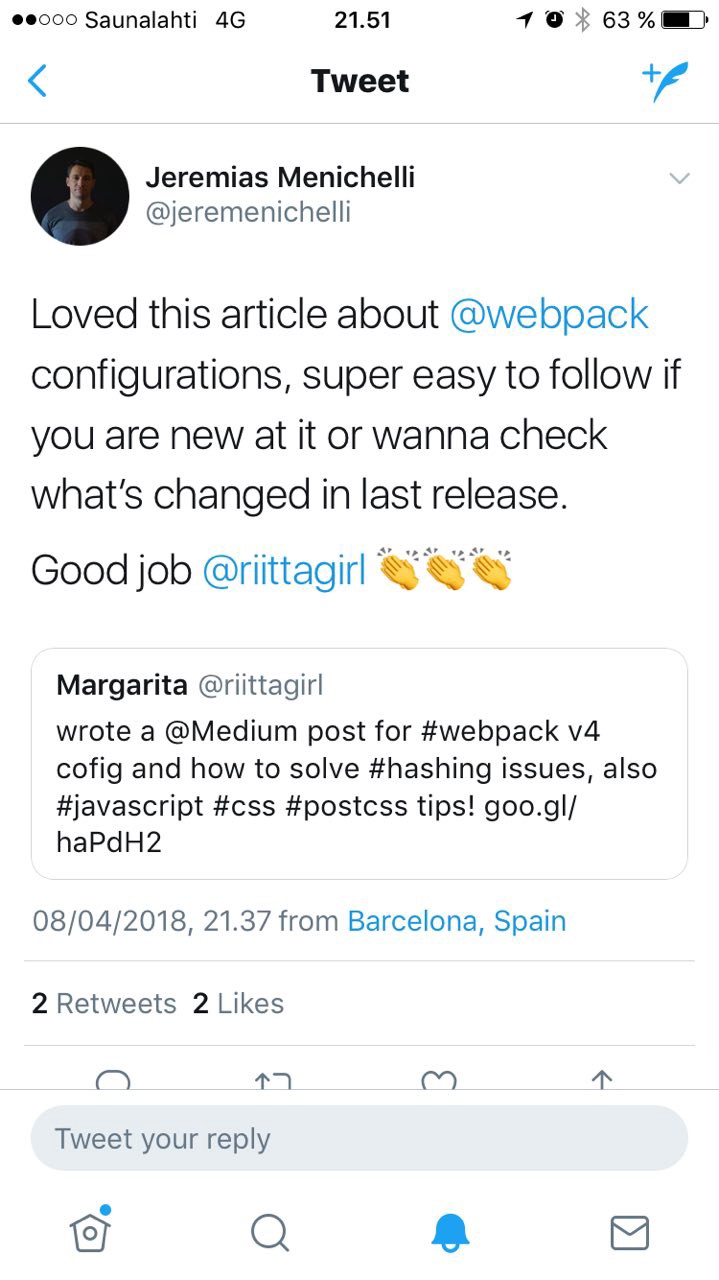719x1280 pixels.
Task: Focus the Tweet your reply field
Action: pyautogui.click(x=359, y=1138)
